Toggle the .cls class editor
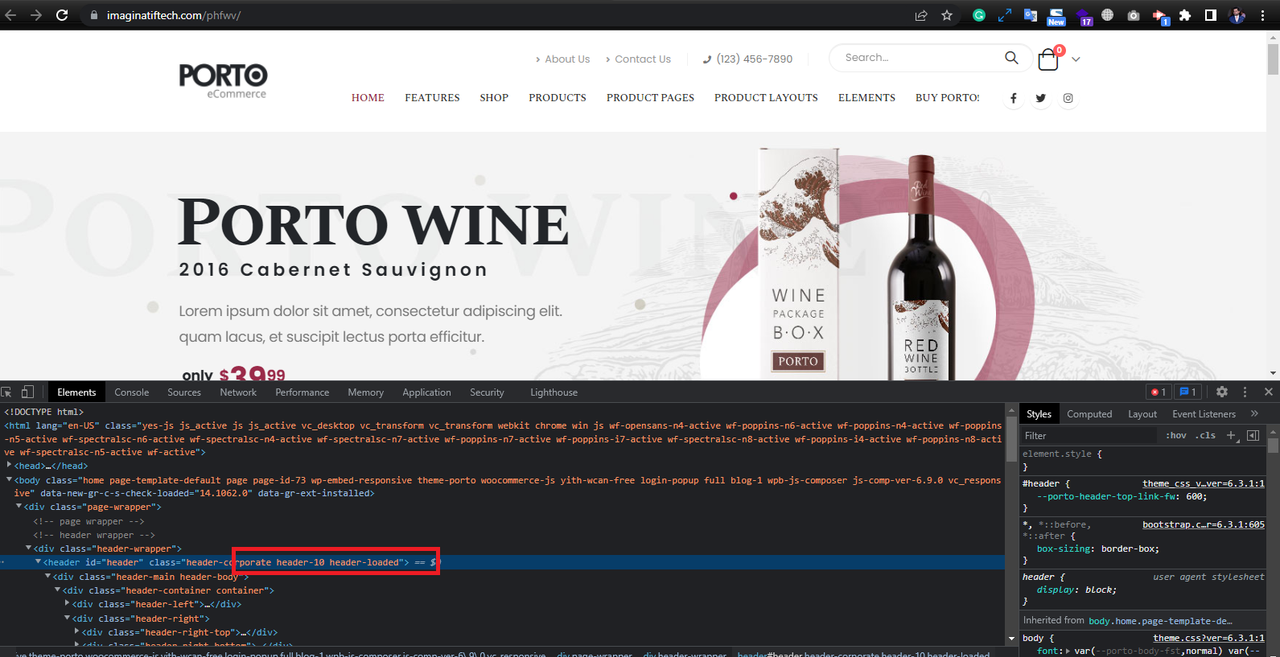This screenshot has width=1280, height=657. (1206, 435)
